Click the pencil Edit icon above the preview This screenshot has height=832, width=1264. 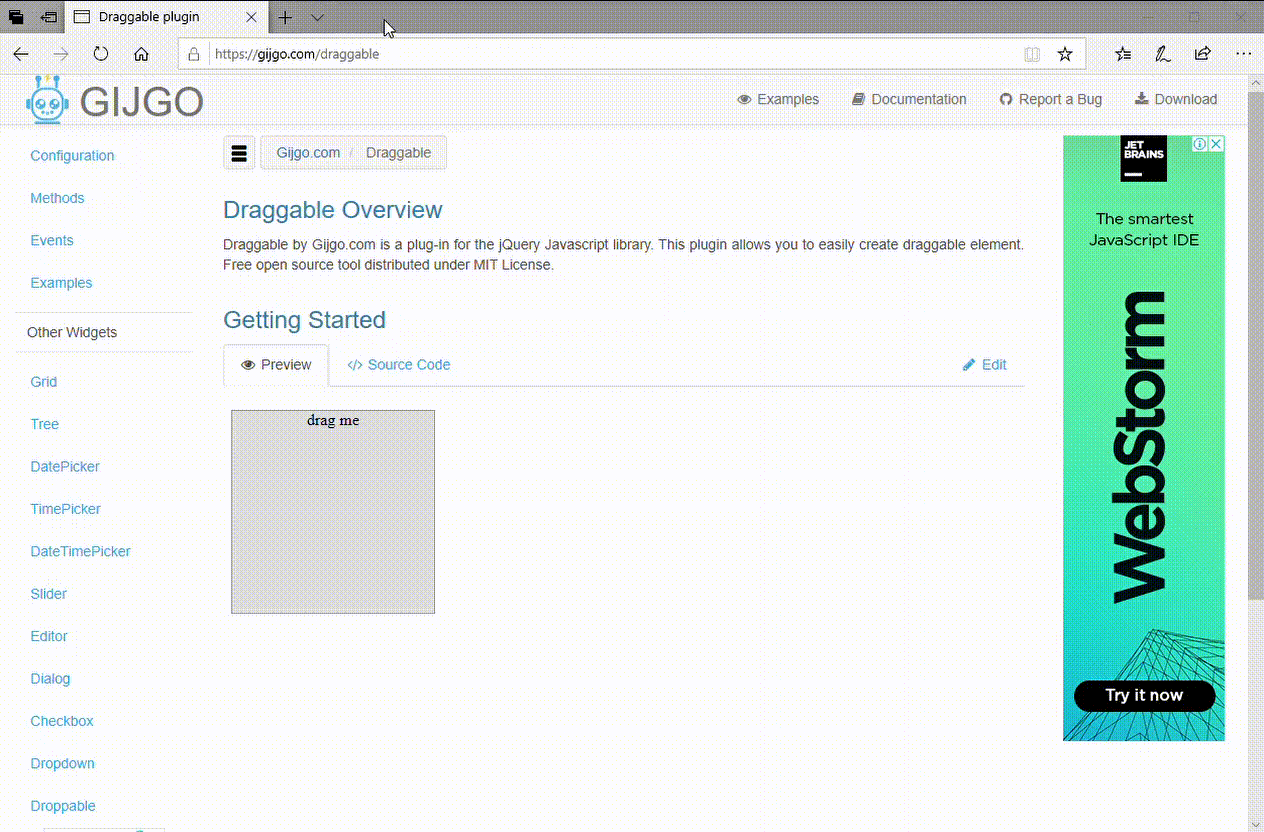tap(968, 365)
